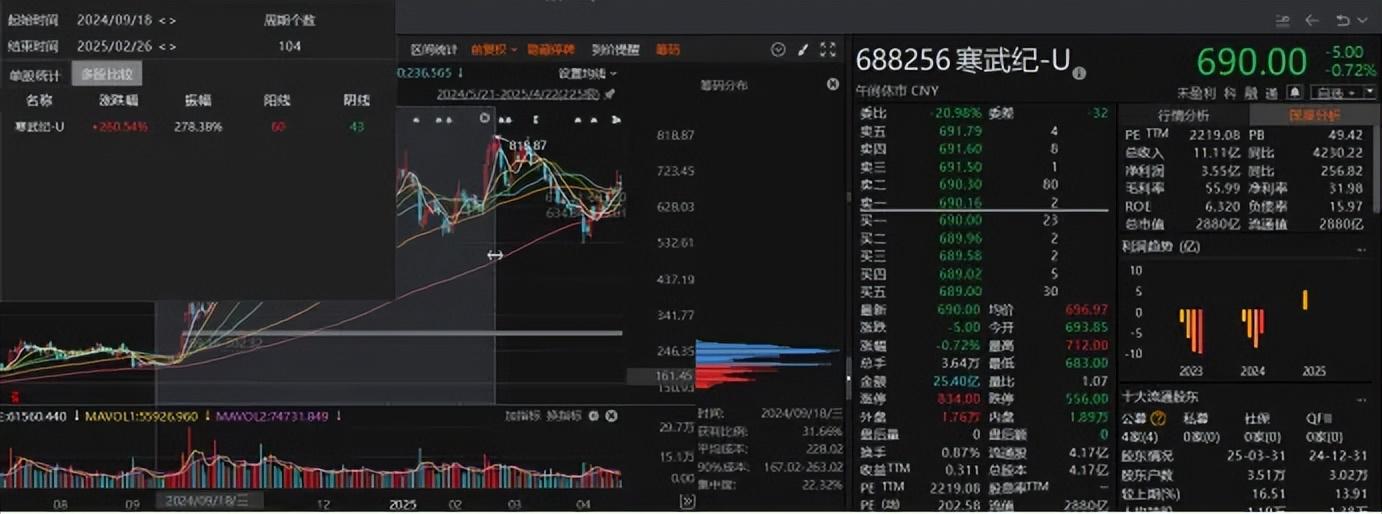Click the pin icon beside date range
The image size is (1382, 514).
point(610,94)
